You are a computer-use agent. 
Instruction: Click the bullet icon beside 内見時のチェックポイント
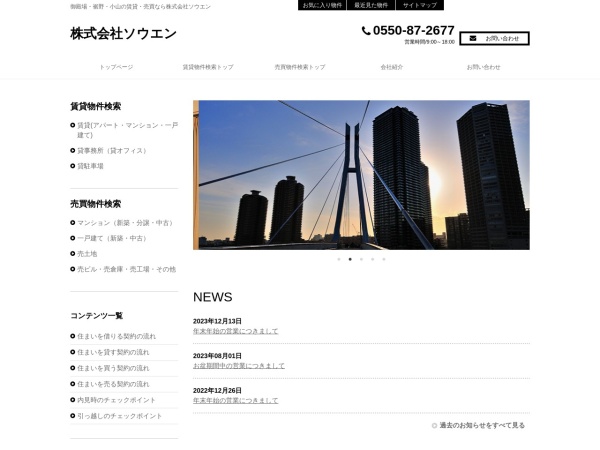pyautogui.click(x=73, y=400)
